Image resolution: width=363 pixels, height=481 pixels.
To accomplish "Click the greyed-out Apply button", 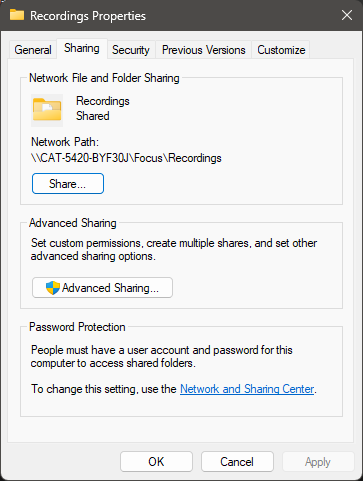I will [318, 462].
